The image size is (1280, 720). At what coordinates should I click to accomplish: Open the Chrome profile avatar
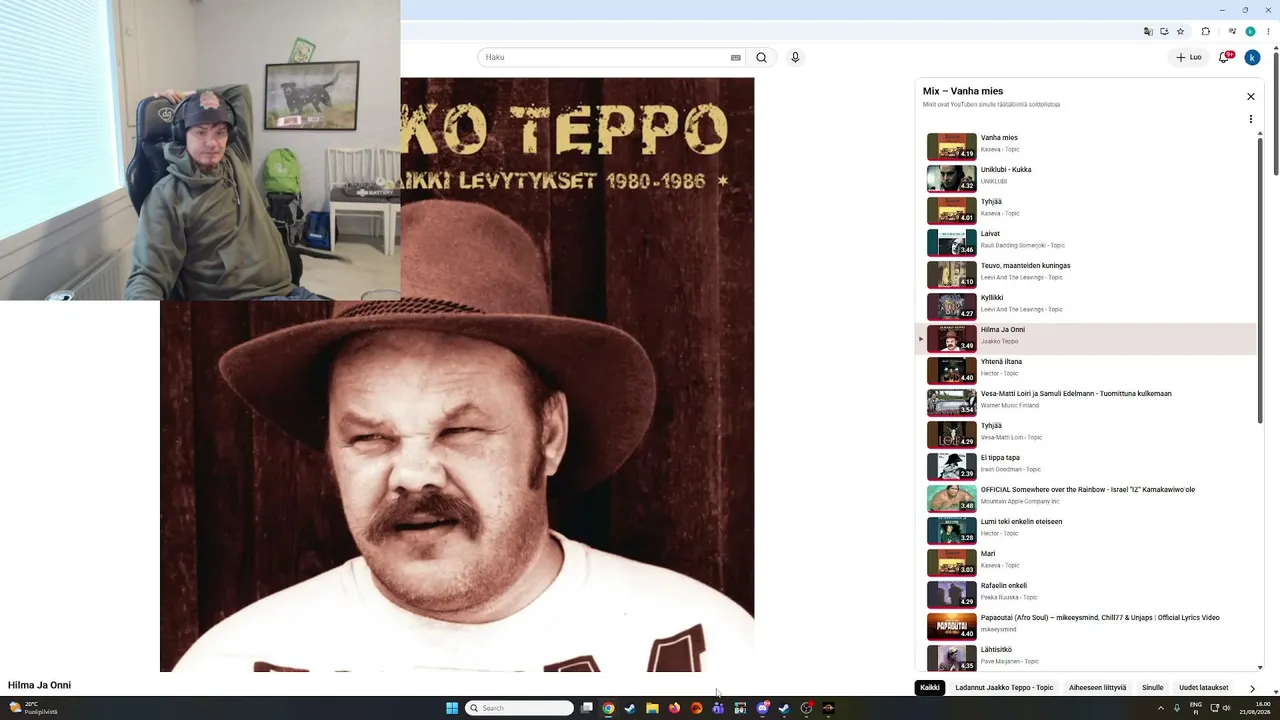tap(1250, 32)
